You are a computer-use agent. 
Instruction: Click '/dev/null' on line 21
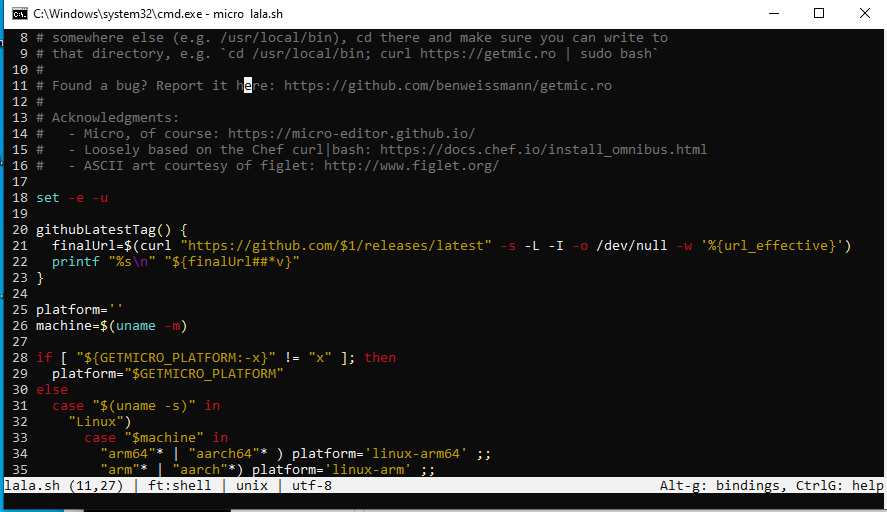[x=632, y=246]
